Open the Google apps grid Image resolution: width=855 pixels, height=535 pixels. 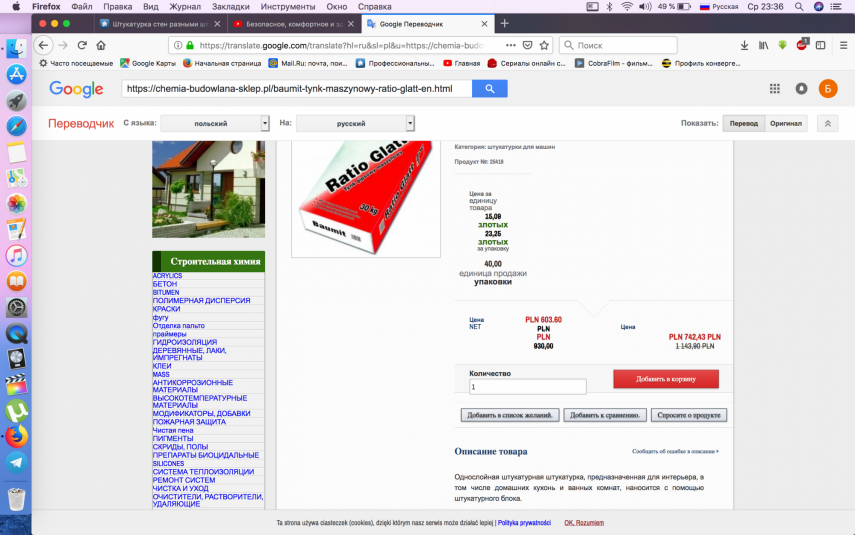tap(775, 89)
